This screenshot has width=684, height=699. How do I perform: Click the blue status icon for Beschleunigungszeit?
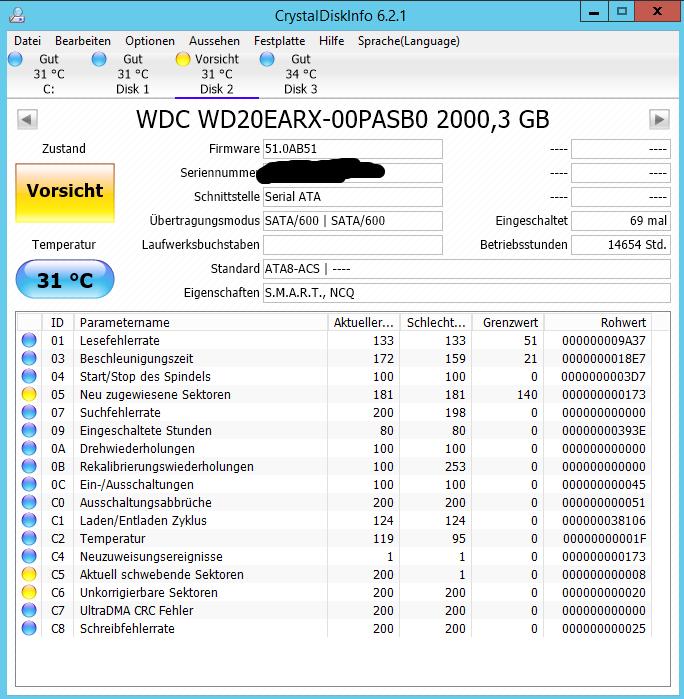29,358
